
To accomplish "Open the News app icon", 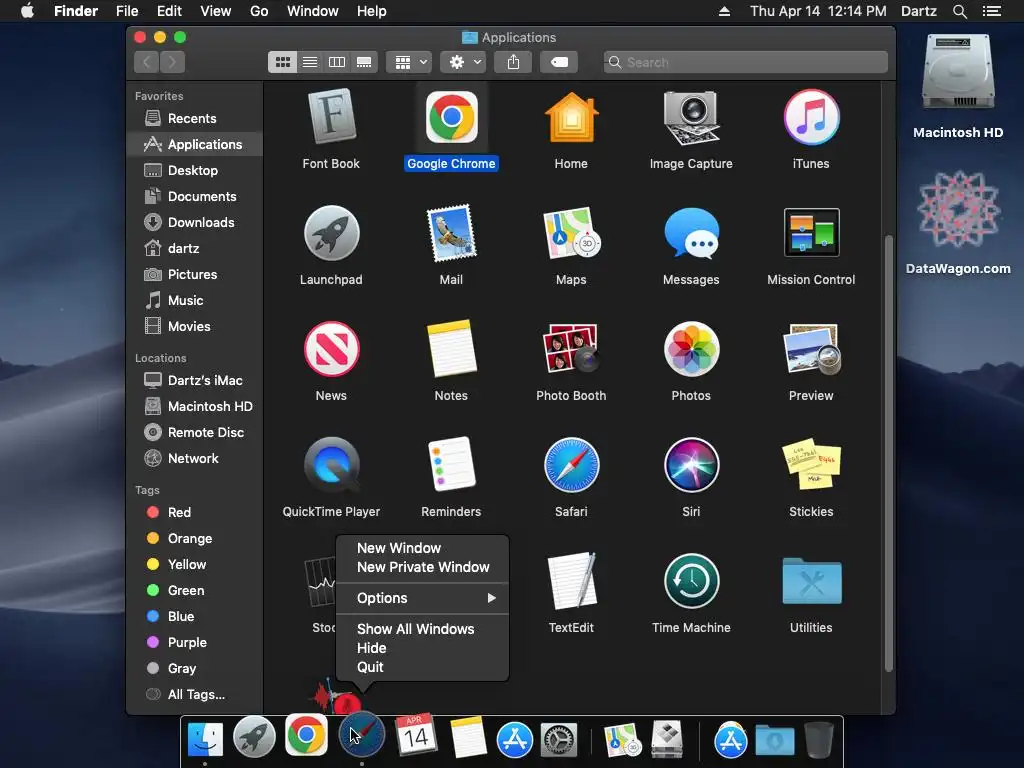I will pos(331,349).
